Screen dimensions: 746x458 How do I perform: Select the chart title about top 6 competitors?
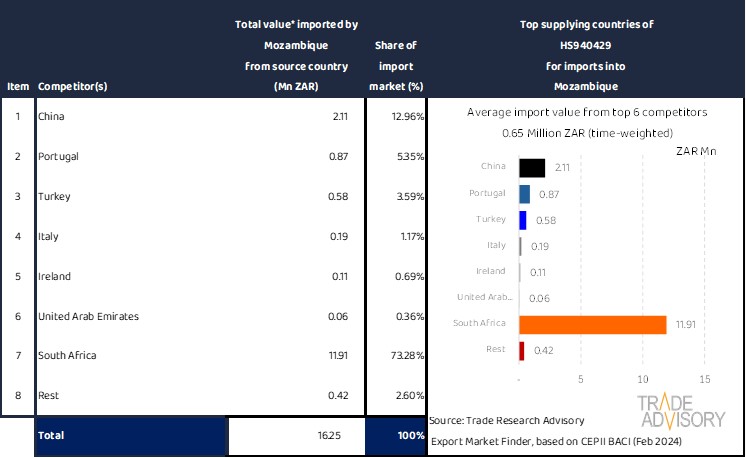tap(584, 113)
